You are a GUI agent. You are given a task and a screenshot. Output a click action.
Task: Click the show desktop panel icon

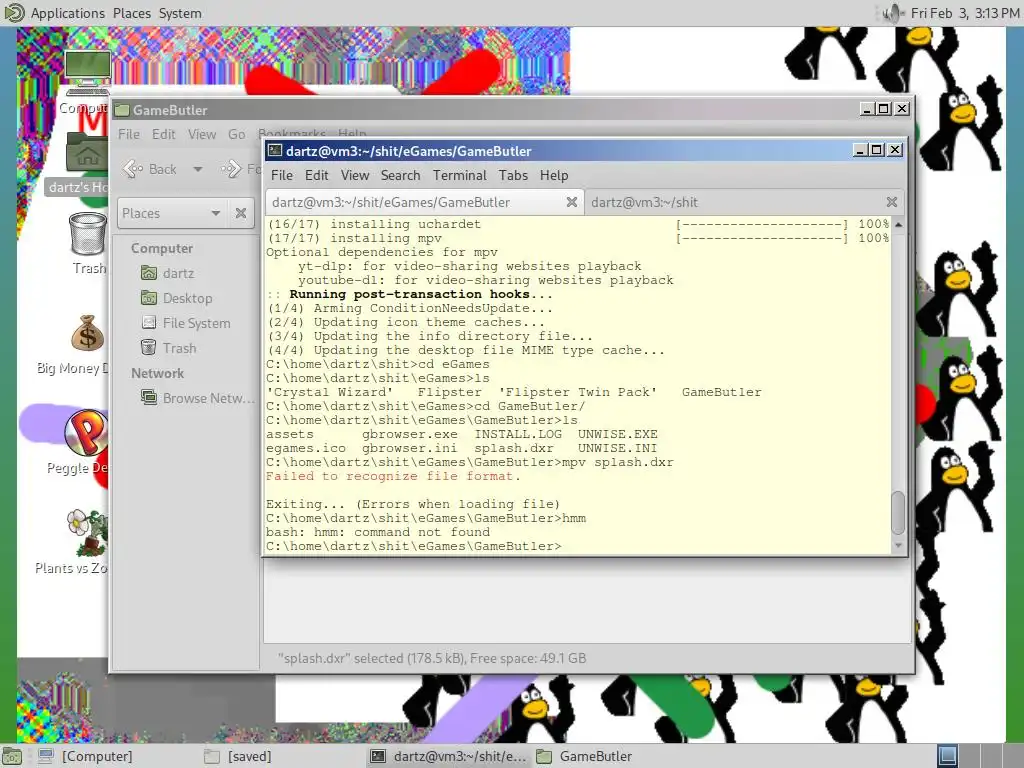[x=12, y=756]
